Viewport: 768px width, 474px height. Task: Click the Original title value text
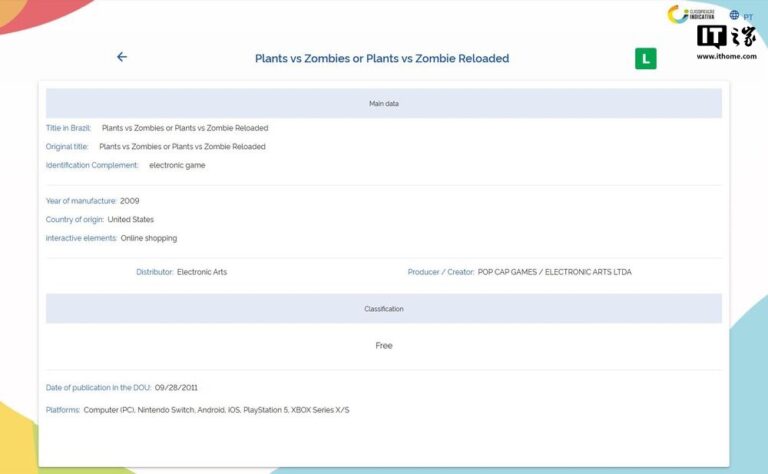pyautogui.click(x=182, y=147)
